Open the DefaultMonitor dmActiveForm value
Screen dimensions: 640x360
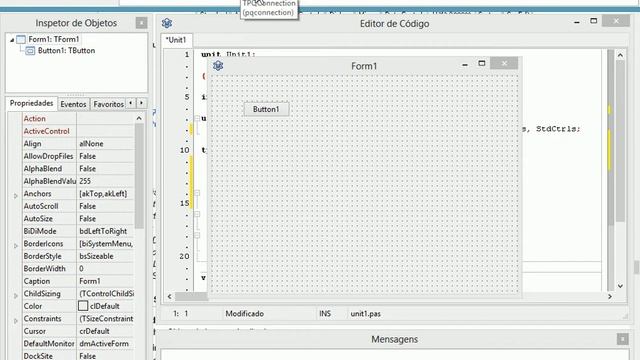pyautogui.click(x=106, y=344)
